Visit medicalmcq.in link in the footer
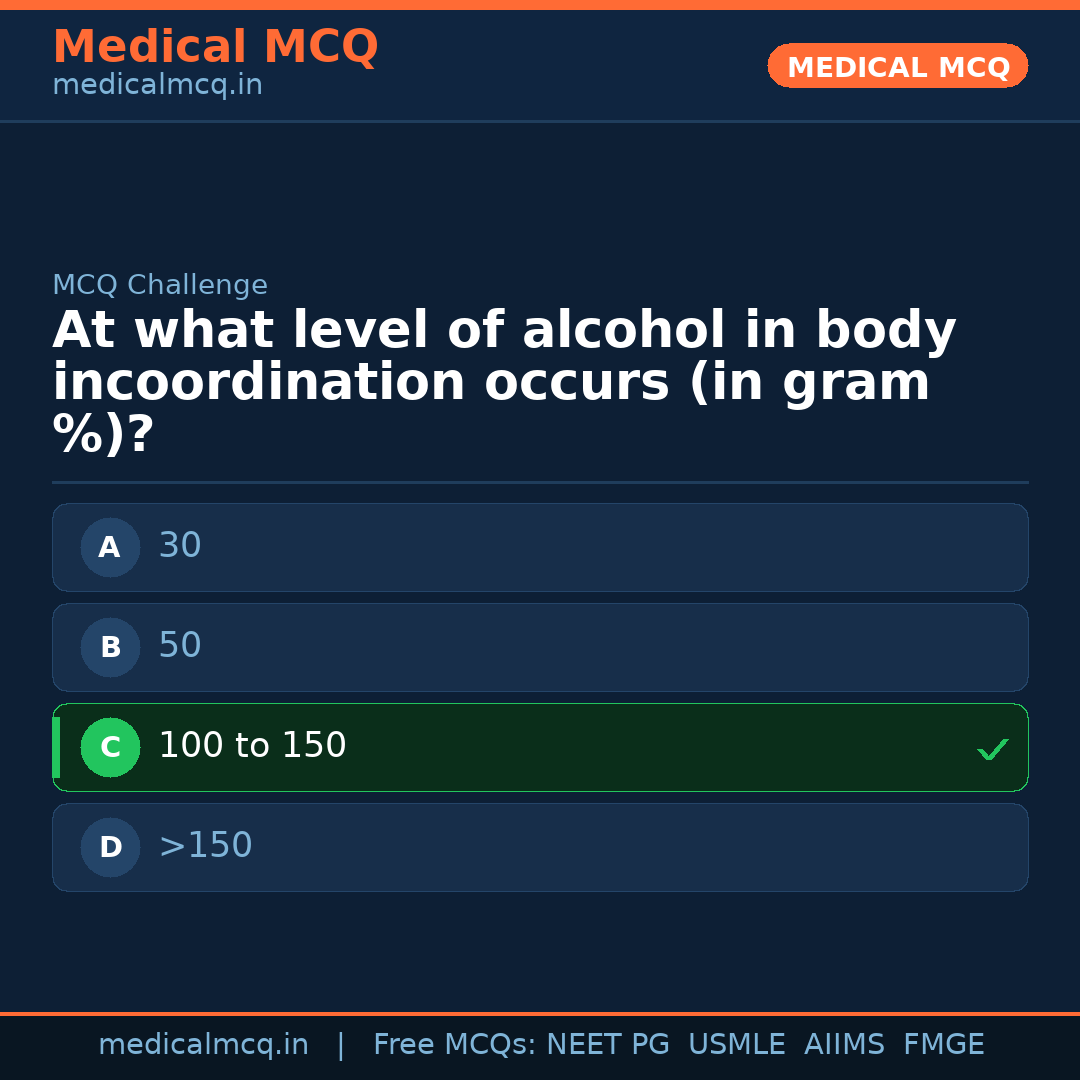This screenshot has width=1080, height=1080. click(x=203, y=1045)
